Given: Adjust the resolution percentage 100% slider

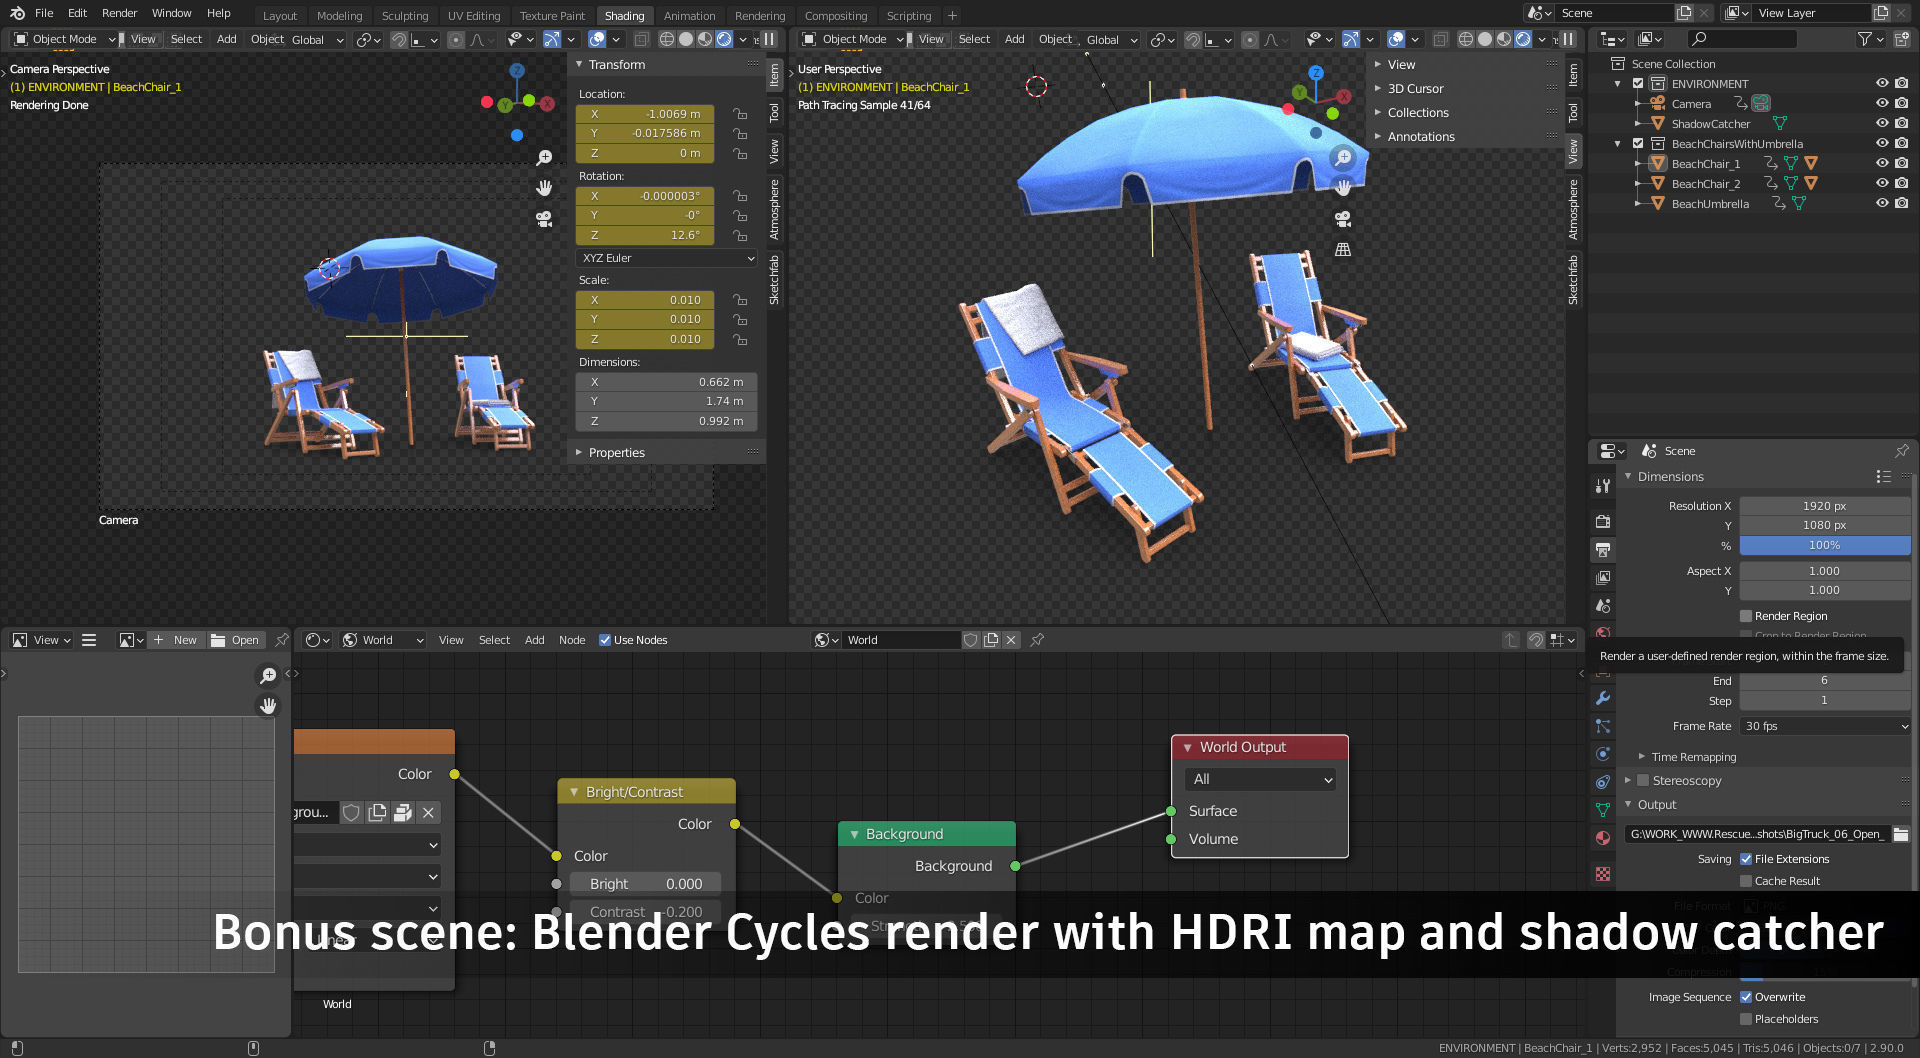Looking at the screenshot, I should coord(1825,545).
